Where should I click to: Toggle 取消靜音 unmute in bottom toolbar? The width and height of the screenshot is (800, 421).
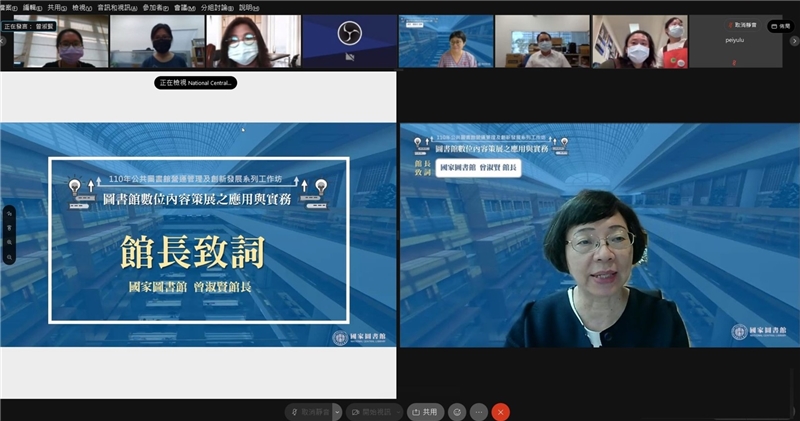[x=309, y=412]
